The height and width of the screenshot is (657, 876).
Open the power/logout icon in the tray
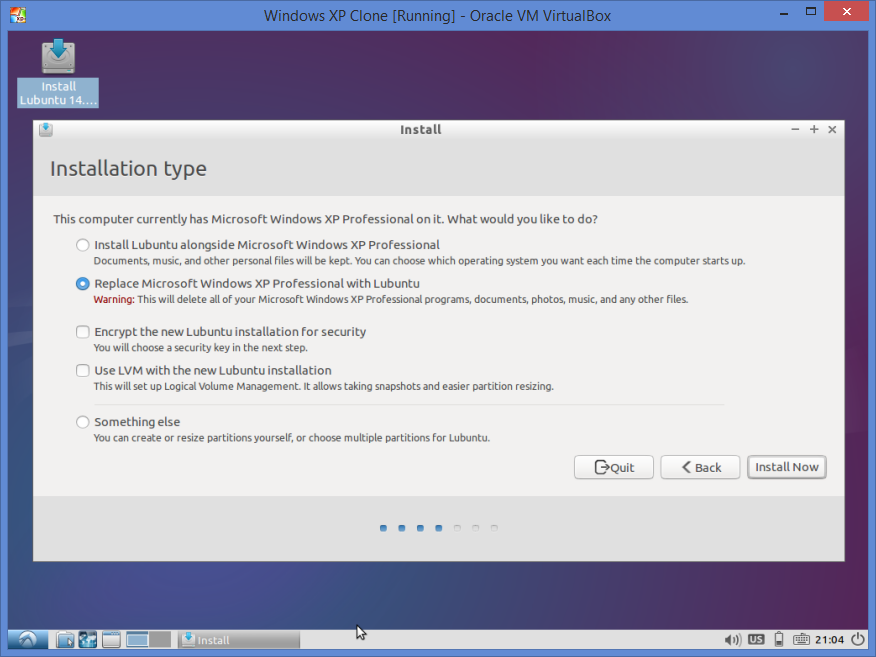(x=858, y=639)
